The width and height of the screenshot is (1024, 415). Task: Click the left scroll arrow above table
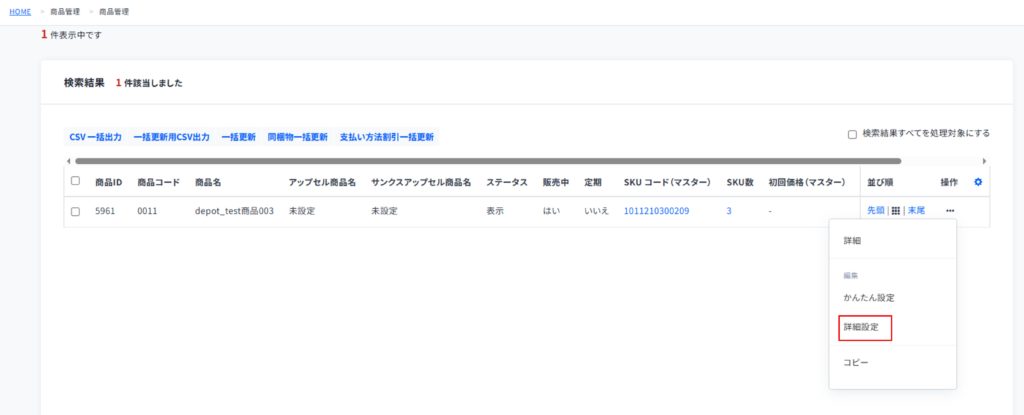click(x=68, y=161)
